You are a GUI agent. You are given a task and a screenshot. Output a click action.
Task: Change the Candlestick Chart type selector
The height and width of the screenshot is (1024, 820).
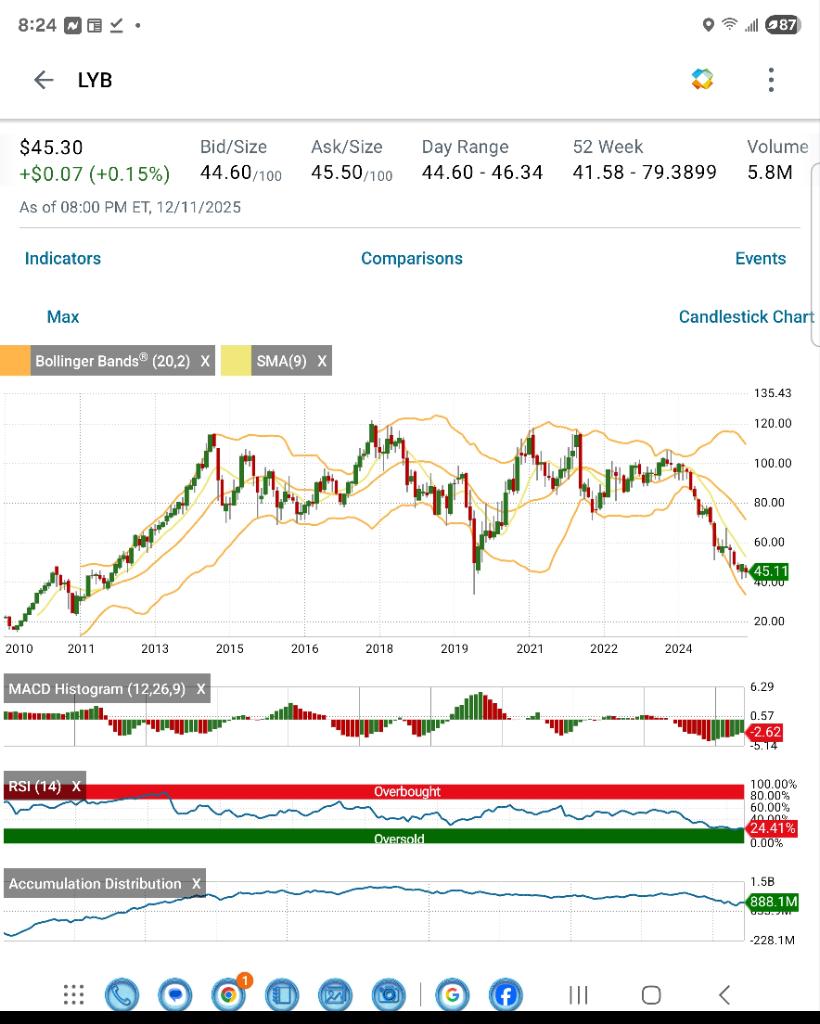746,317
